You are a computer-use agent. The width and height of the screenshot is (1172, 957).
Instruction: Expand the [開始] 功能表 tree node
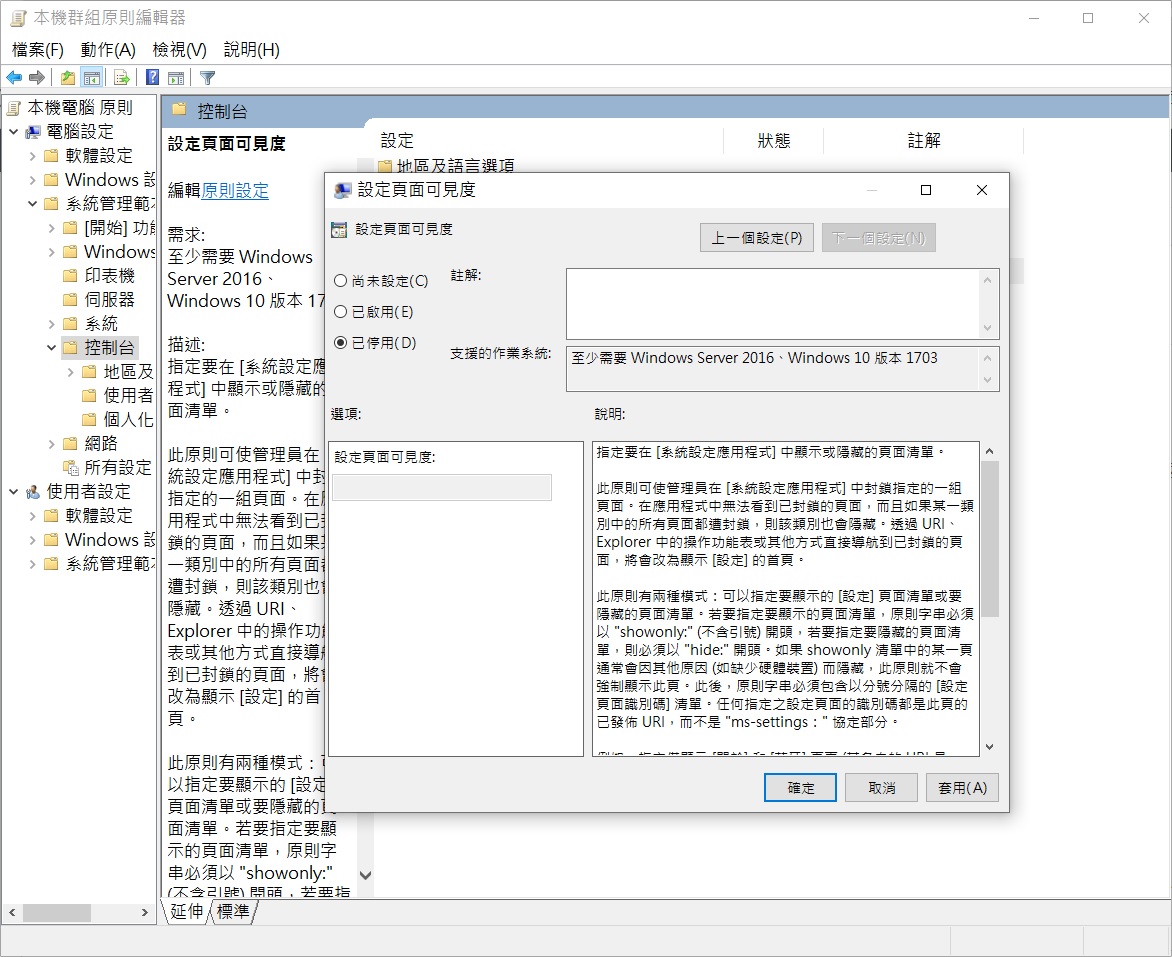(x=52, y=228)
